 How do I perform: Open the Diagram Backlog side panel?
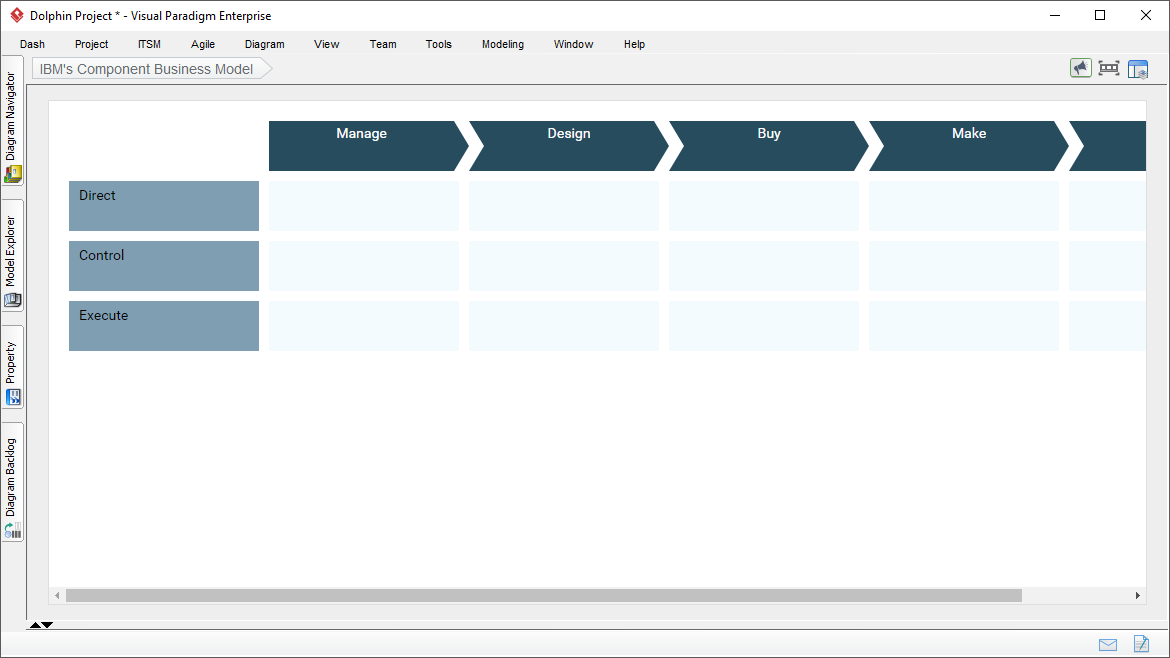tap(13, 482)
